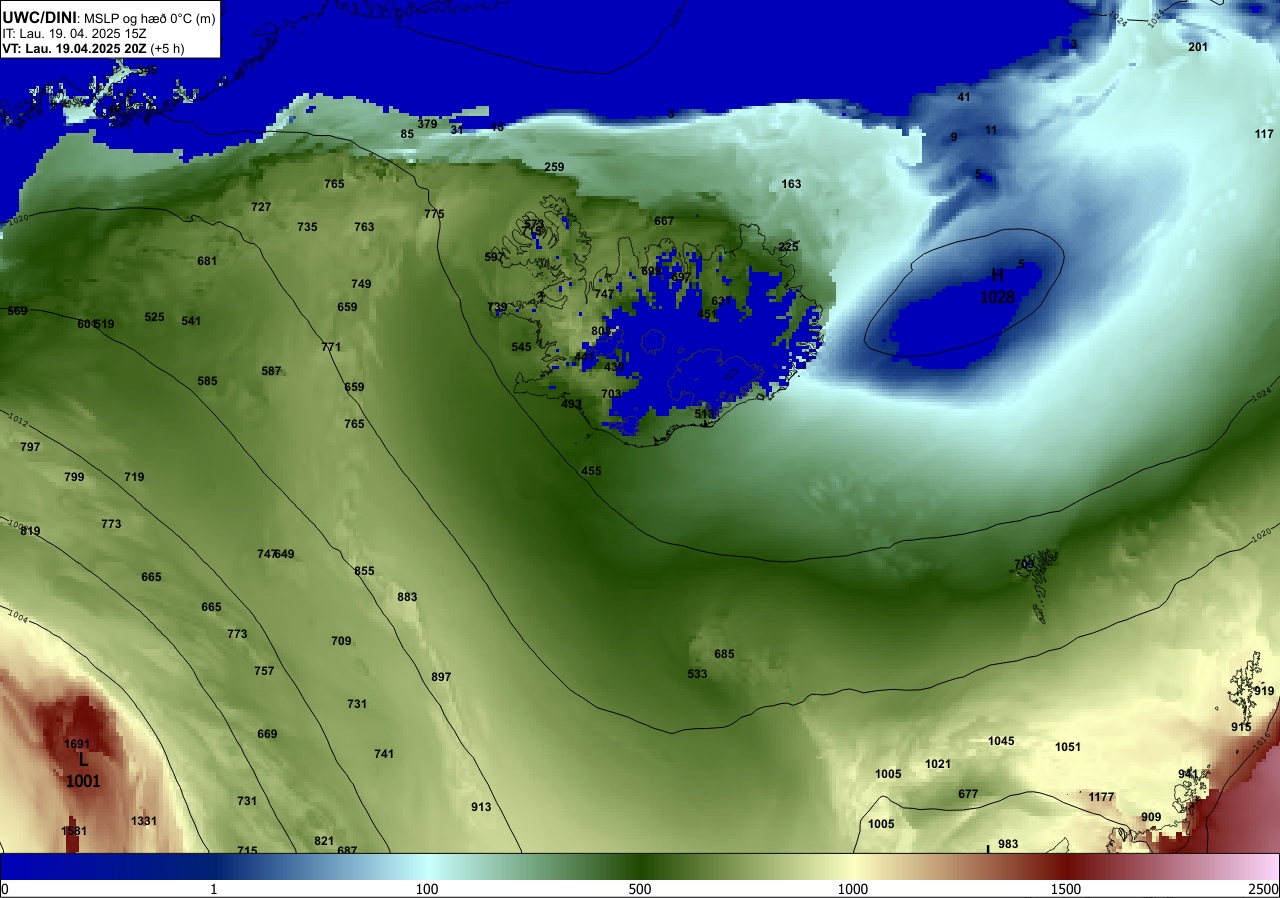Click the 1581 height value
Screen dimensions: 1280x898
[74, 831]
